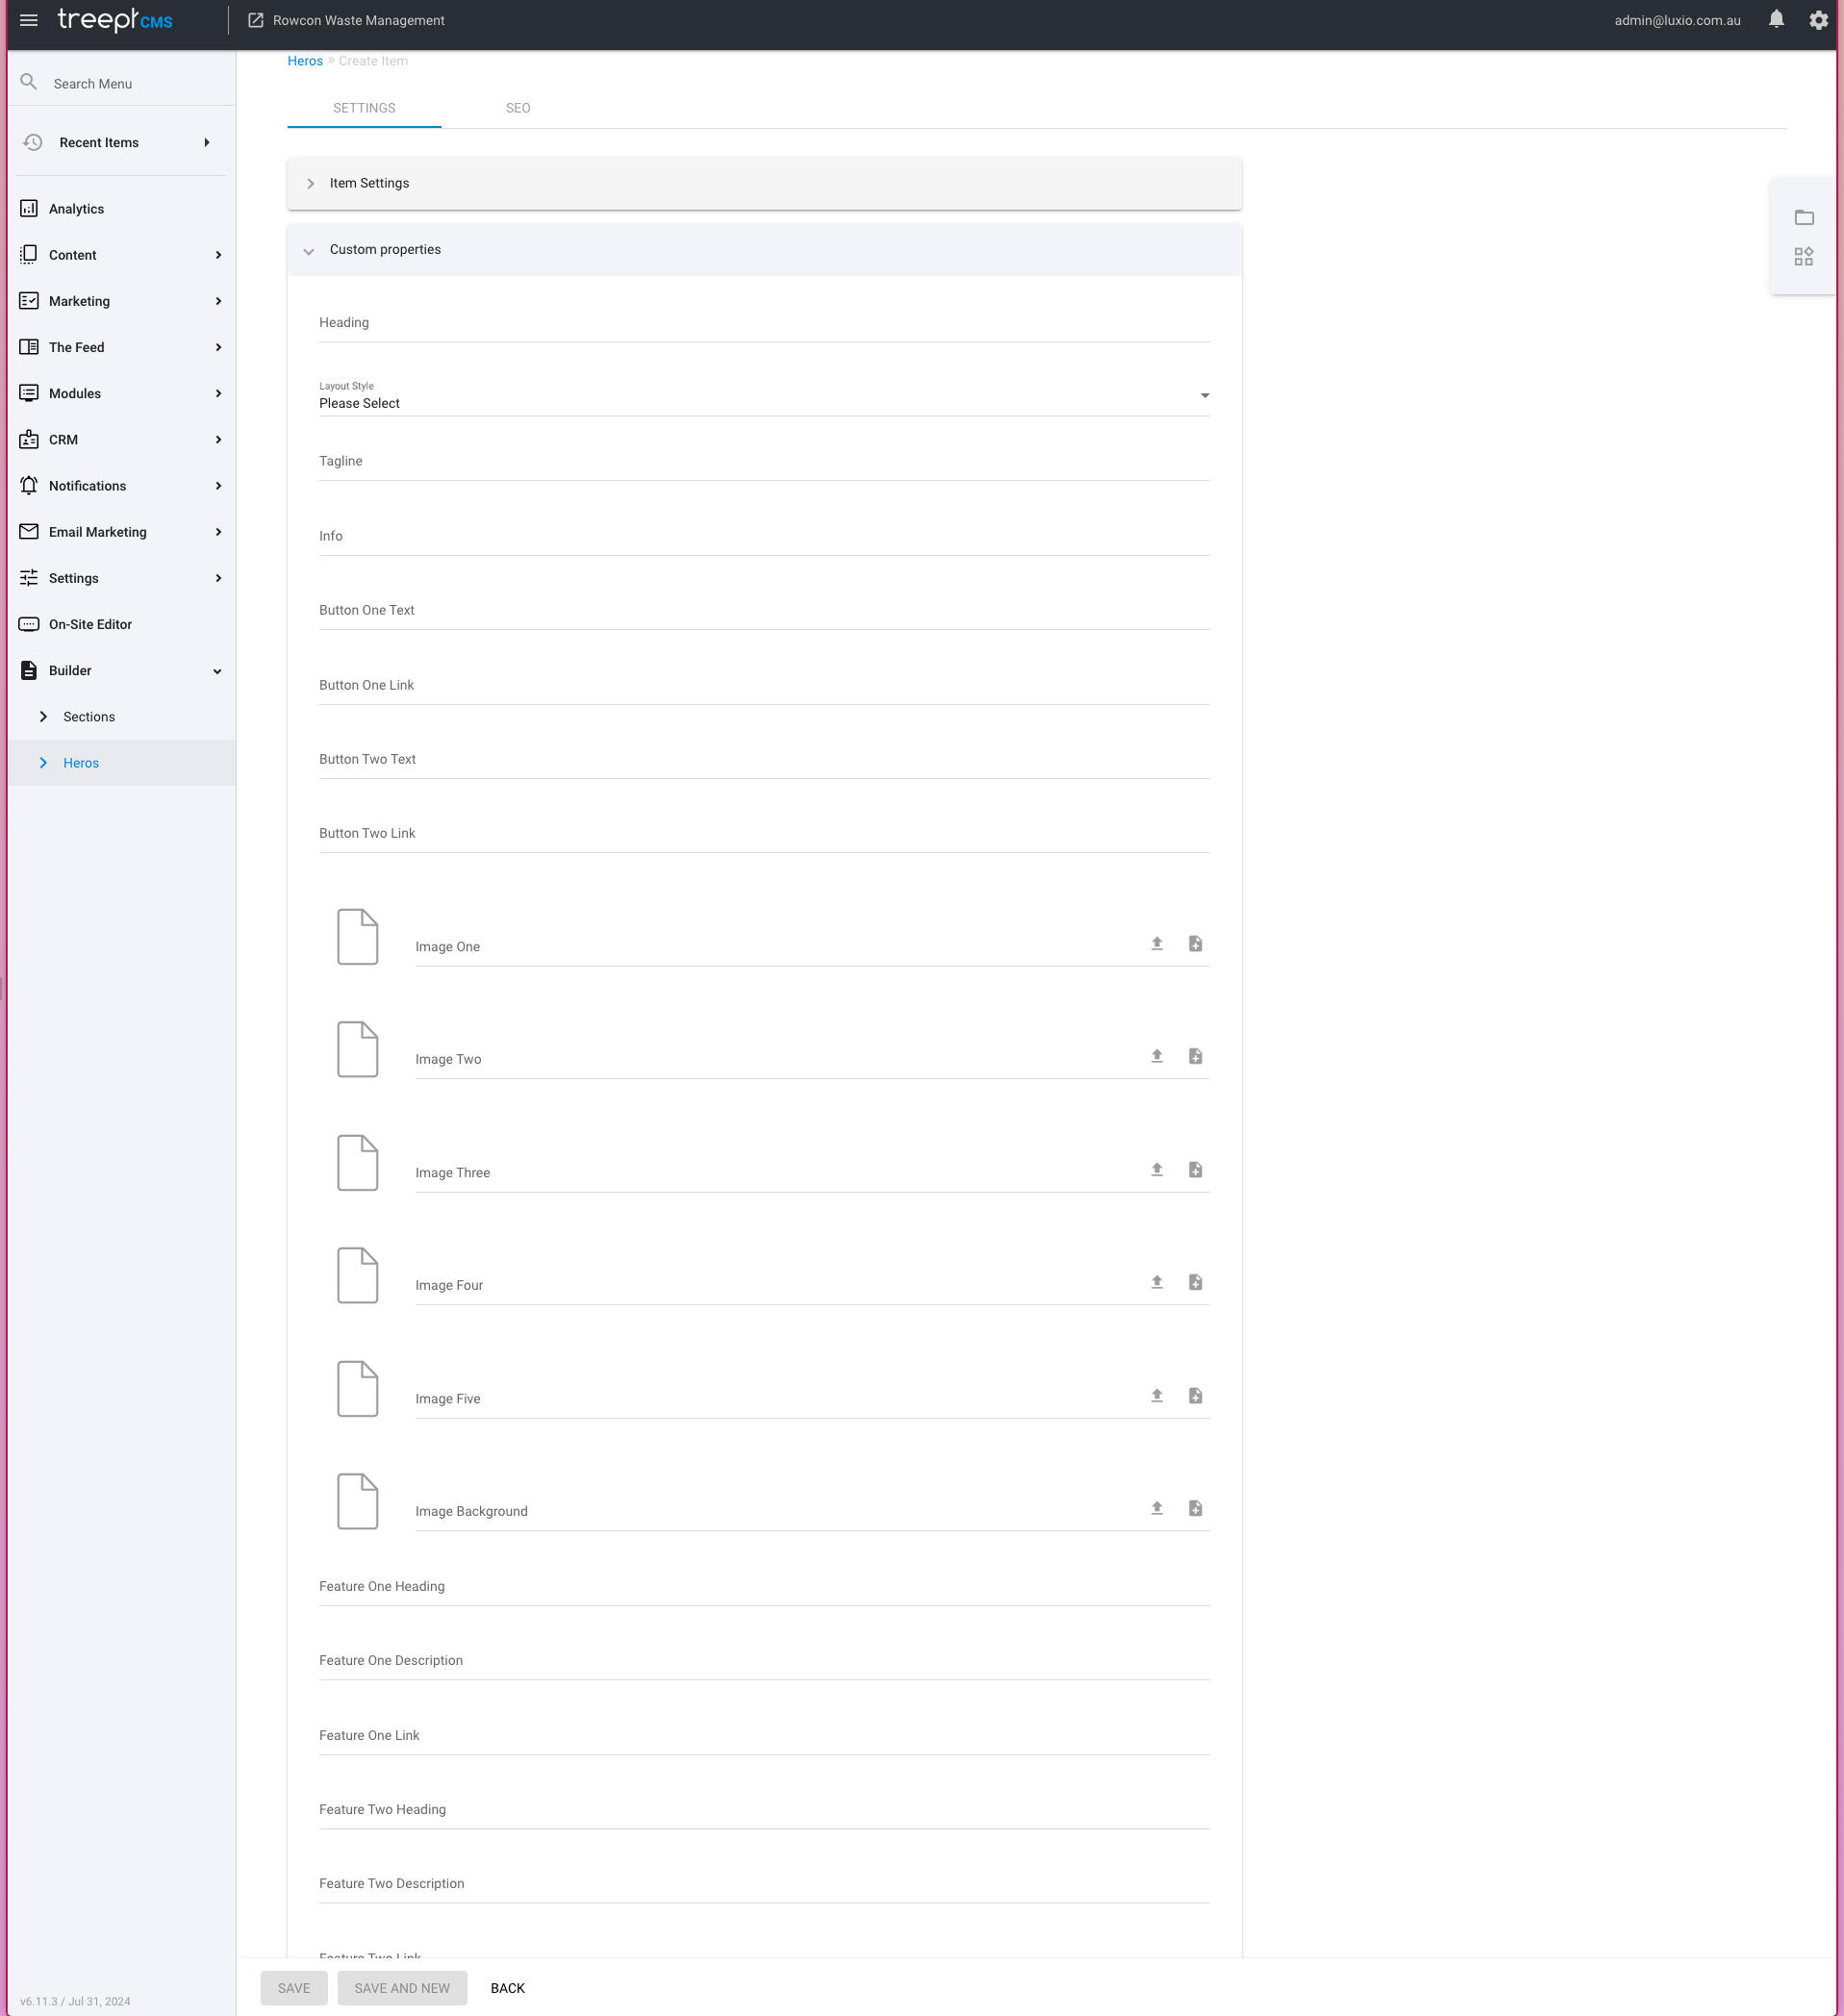Click the Image Background file placeholder thumbnail

point(358,1502)
